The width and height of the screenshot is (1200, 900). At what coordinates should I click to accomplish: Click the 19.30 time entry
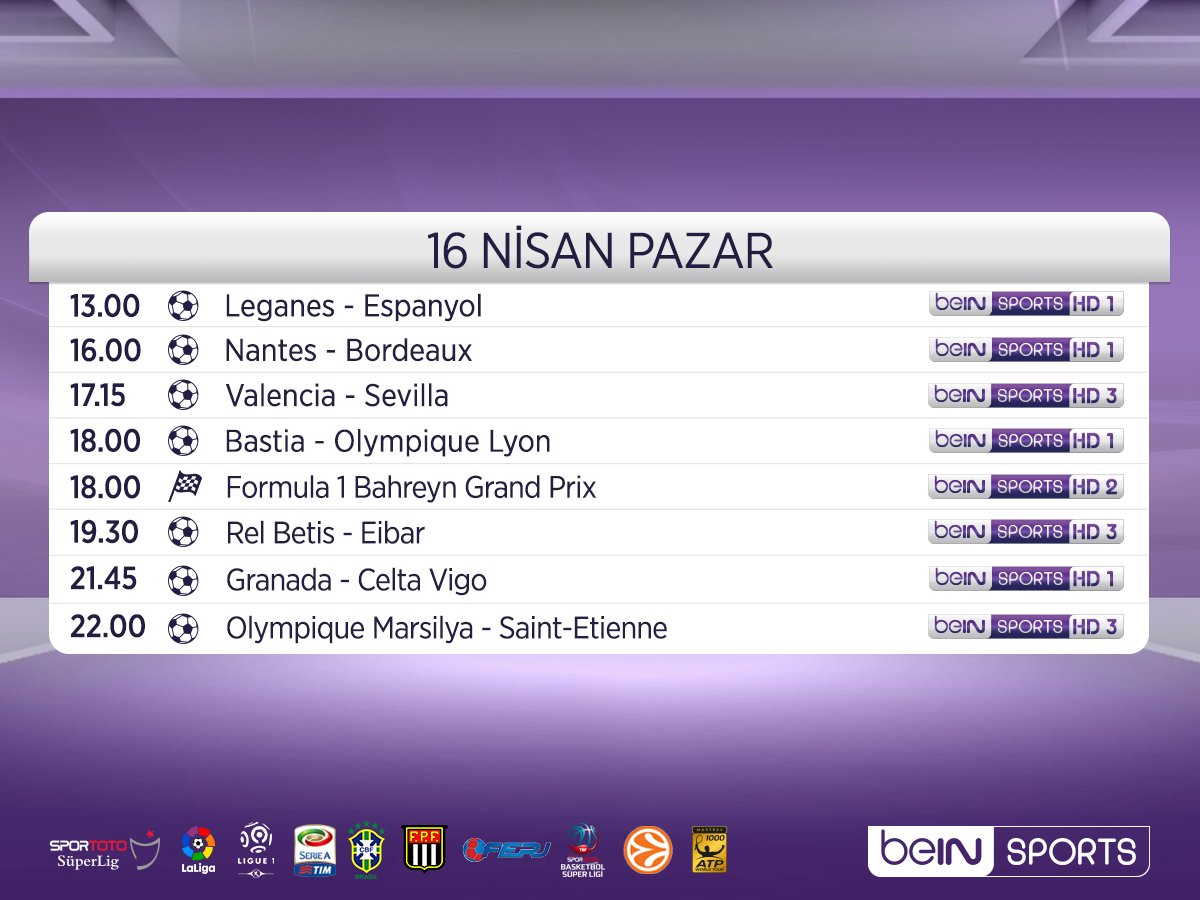click(x=104, y=533)
